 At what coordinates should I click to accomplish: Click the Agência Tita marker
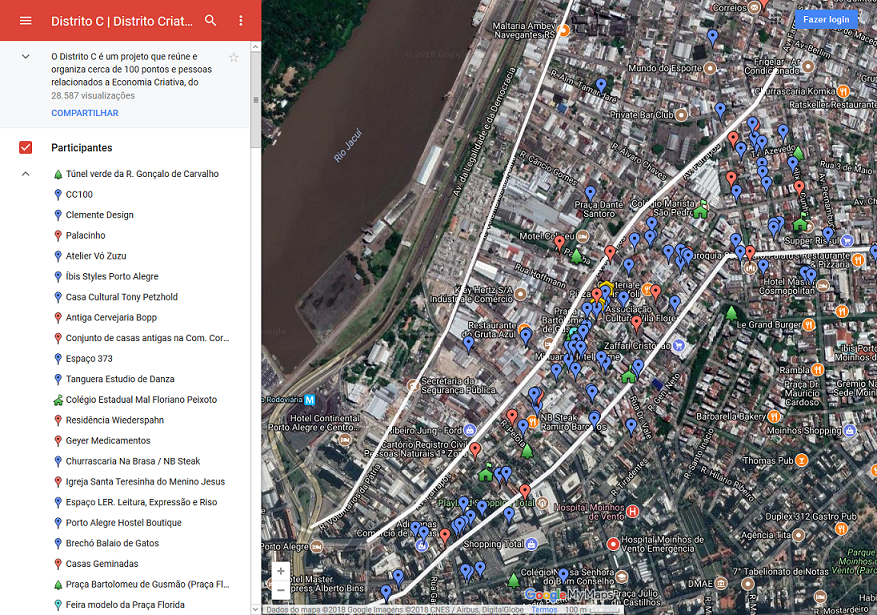click(799, 535)
